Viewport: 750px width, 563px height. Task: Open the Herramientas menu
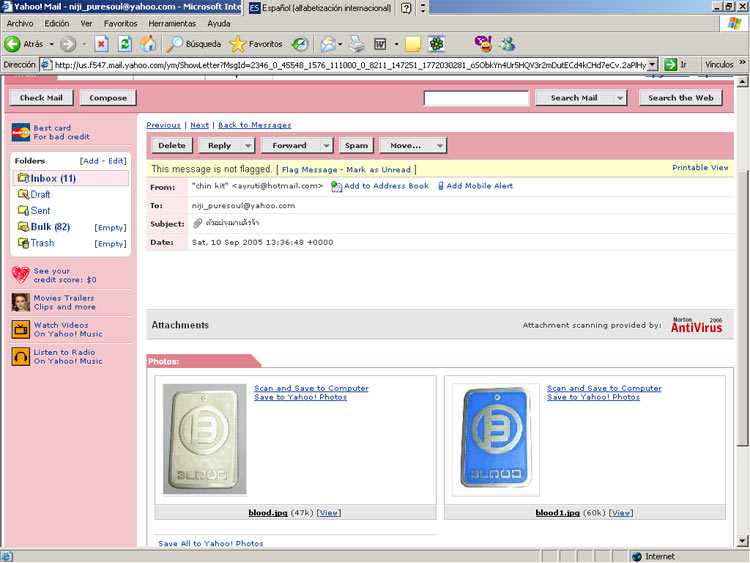click(x=172, y=23)
